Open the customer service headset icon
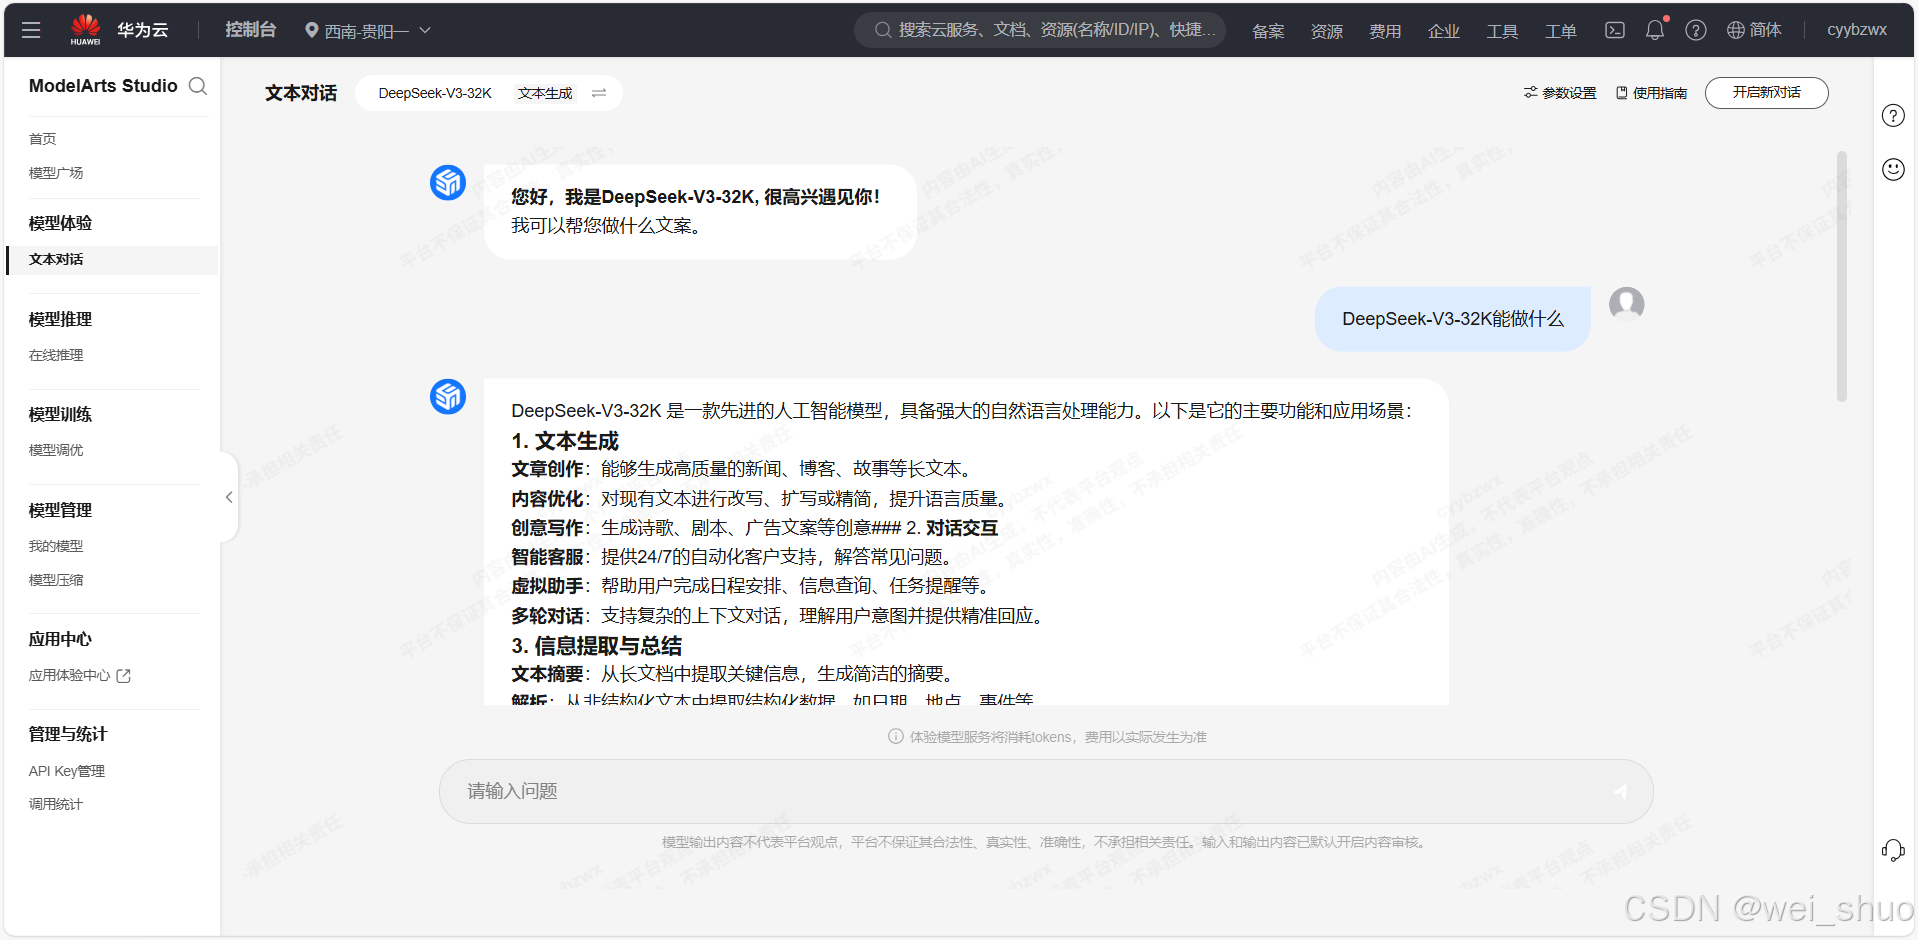The image size is (1918, 940). 1893,850
